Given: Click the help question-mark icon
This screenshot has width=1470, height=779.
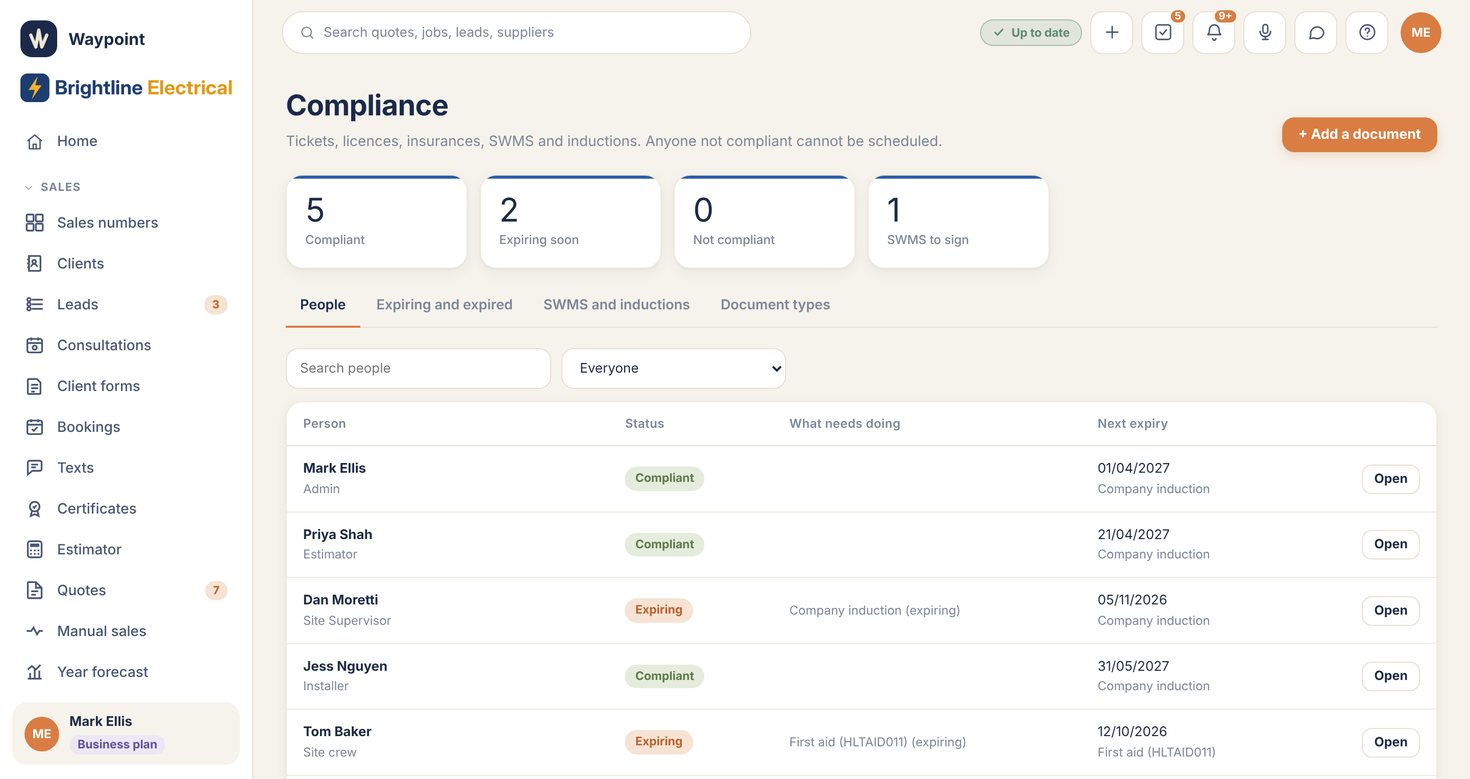Looking at the screenshot, I should (x=1367, y=33).
